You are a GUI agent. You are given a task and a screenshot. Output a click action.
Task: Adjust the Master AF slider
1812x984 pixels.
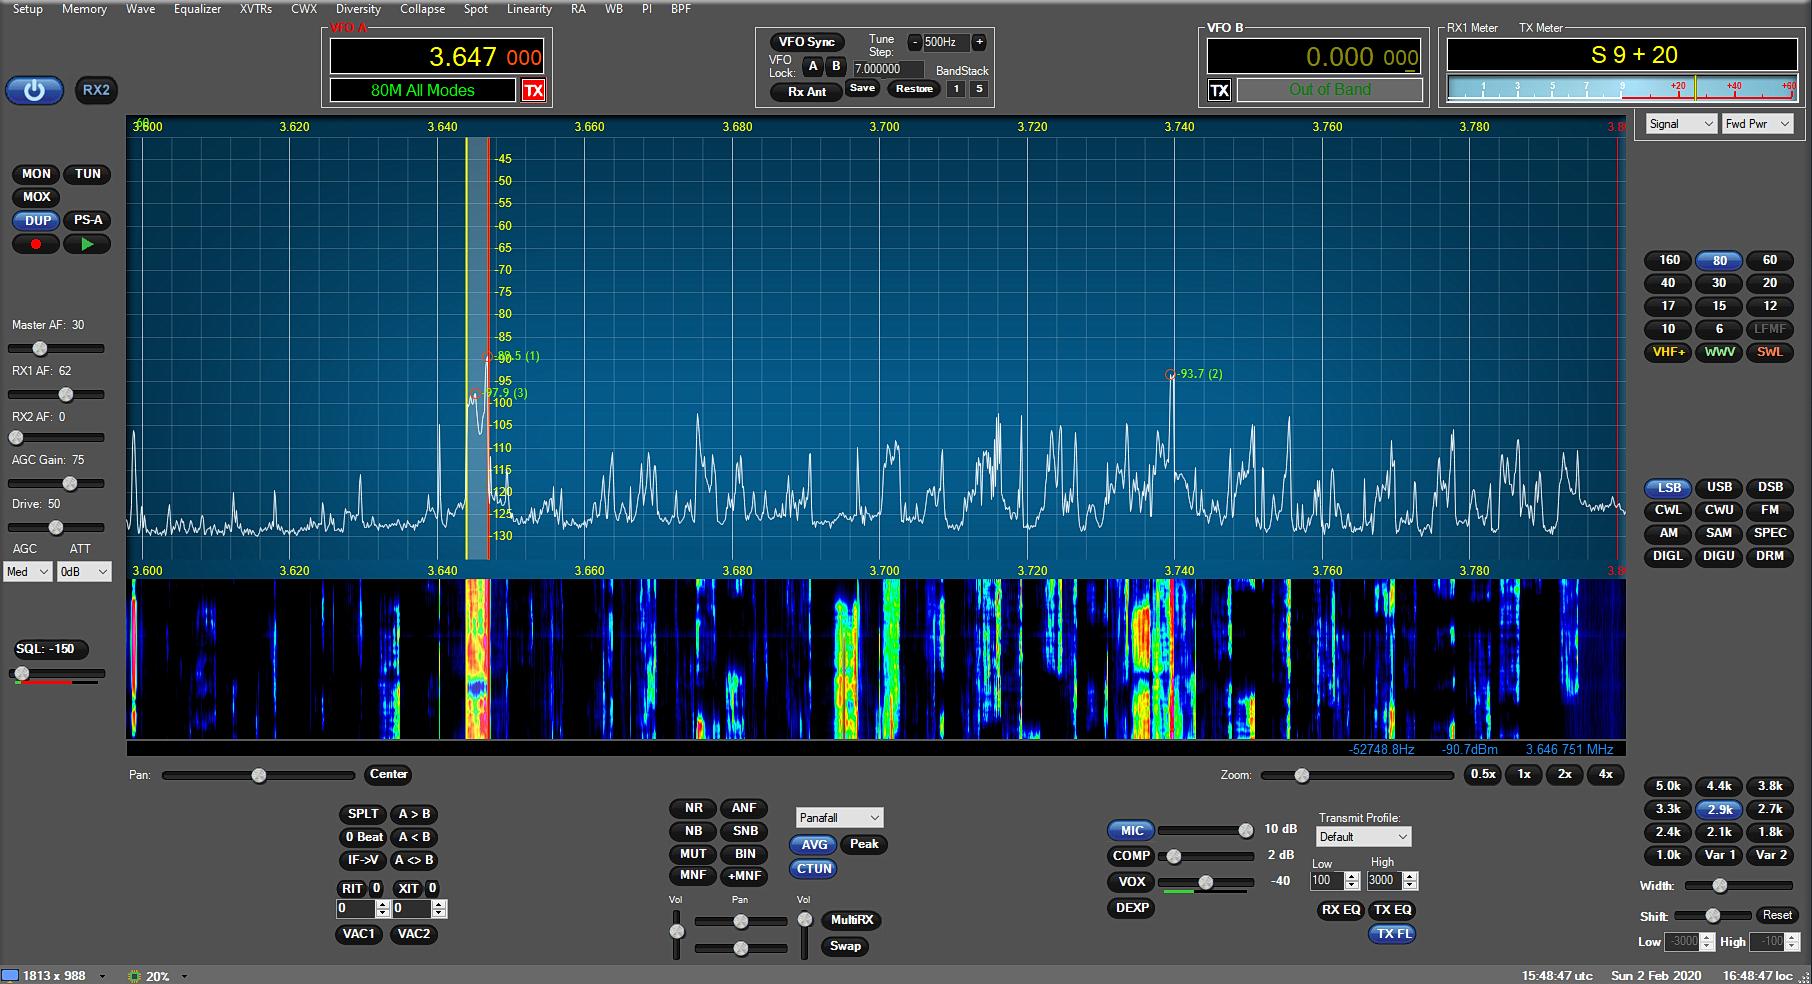[56, 349]
